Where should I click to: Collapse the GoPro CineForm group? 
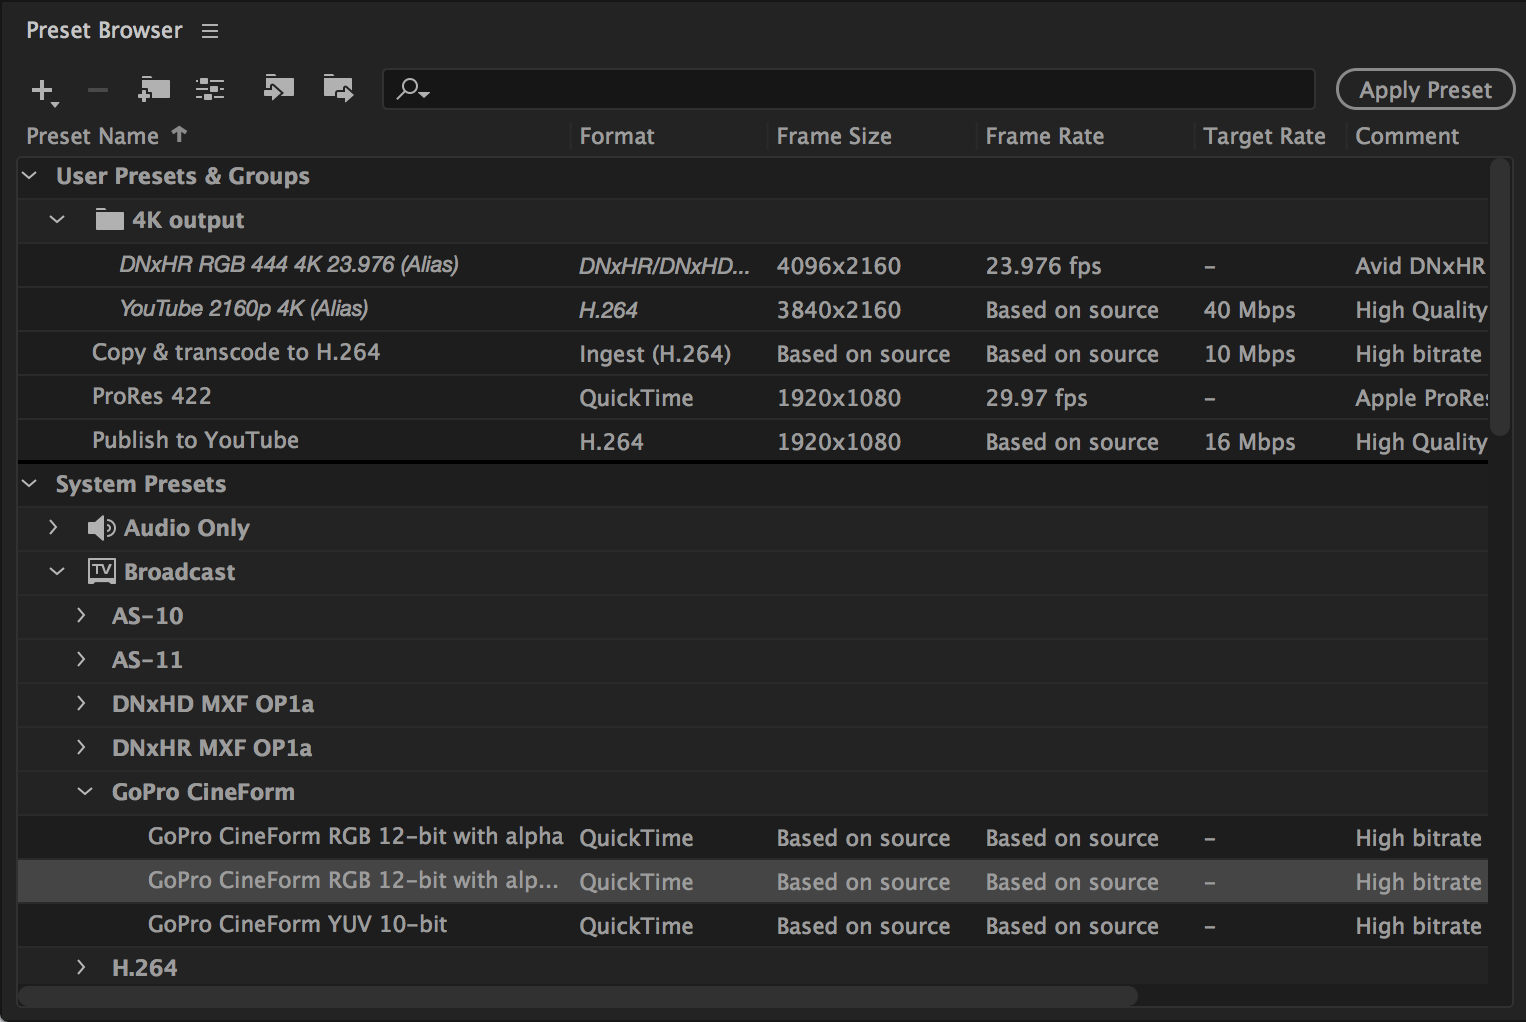[85, 791]
